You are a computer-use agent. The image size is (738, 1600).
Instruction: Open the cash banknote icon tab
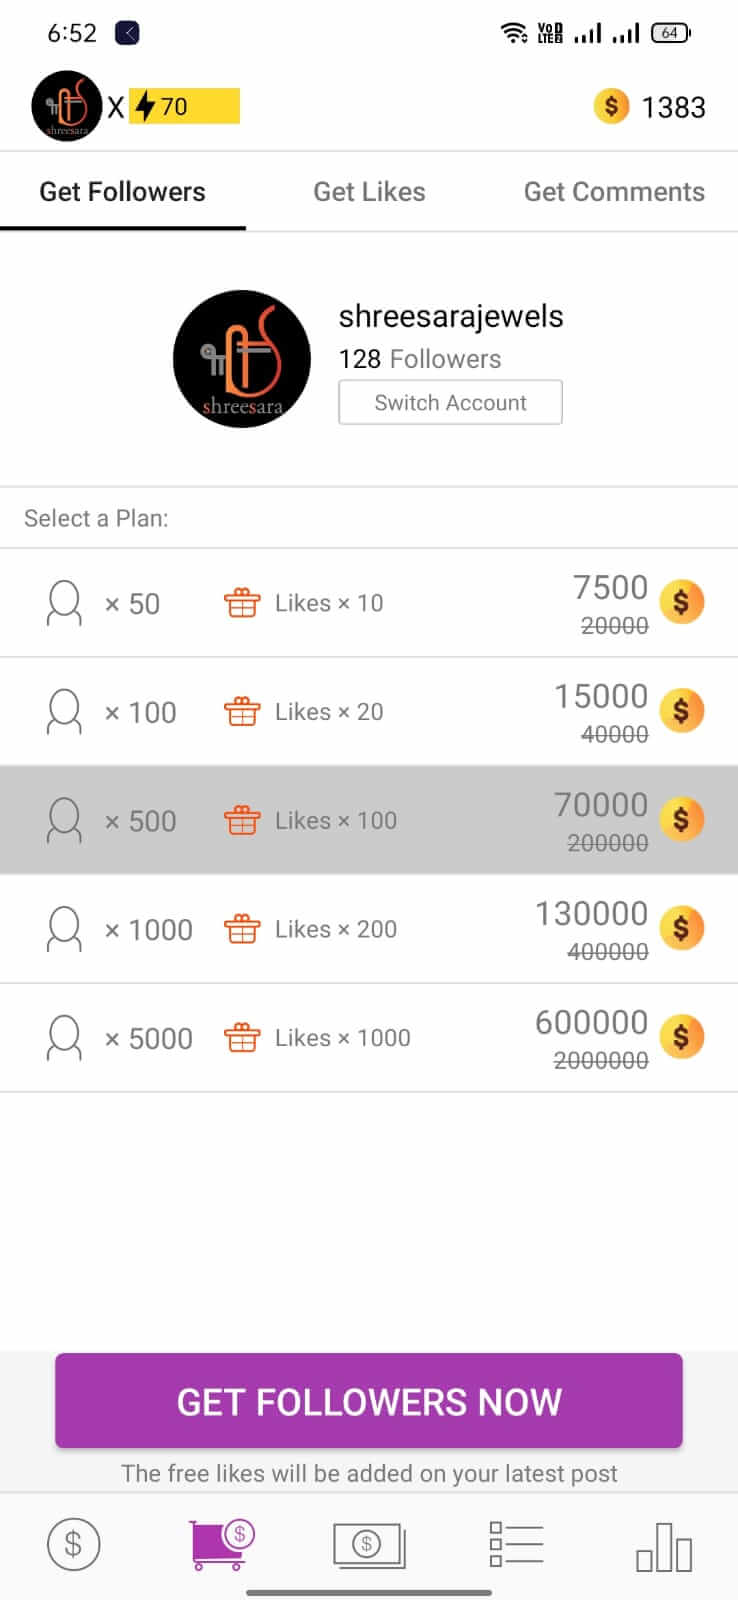tap(368, 1545)
